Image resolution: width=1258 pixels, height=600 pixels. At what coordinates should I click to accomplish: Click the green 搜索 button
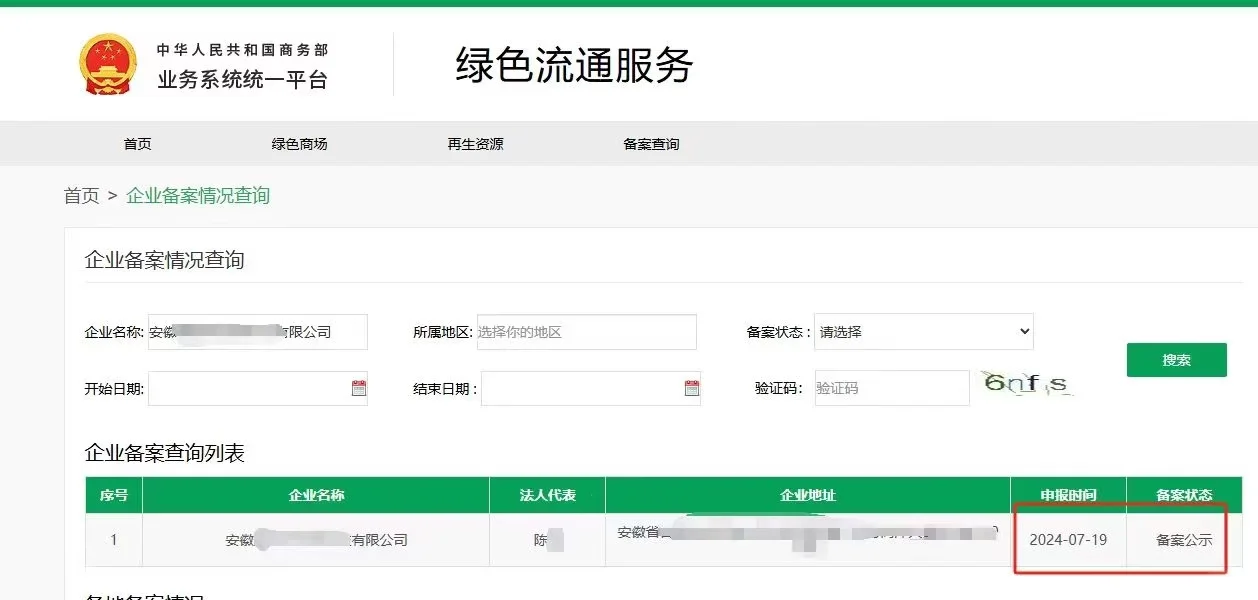pyautogui.click(x=1176, y=359)
